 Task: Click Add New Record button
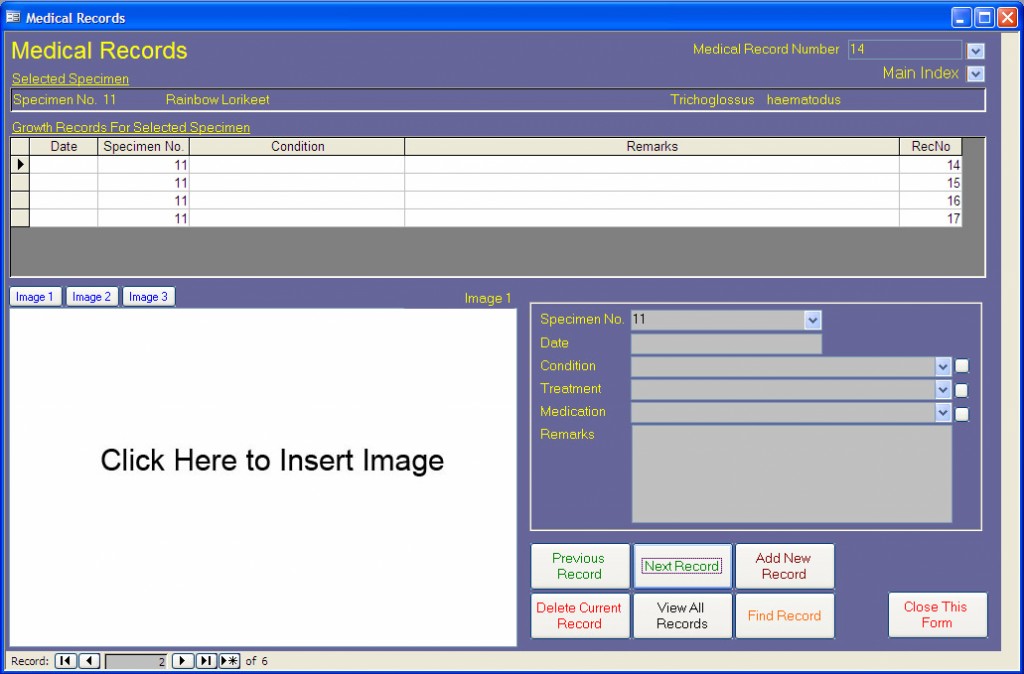784,566
